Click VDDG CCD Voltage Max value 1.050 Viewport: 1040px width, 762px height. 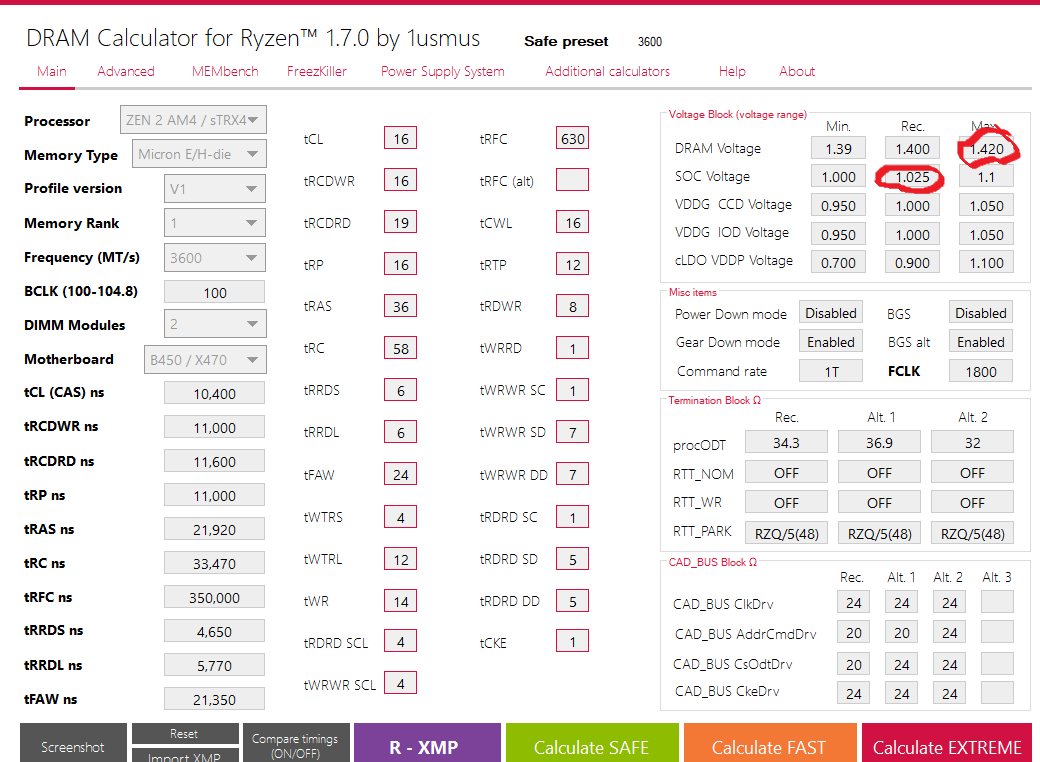click(x=986, y=206)
